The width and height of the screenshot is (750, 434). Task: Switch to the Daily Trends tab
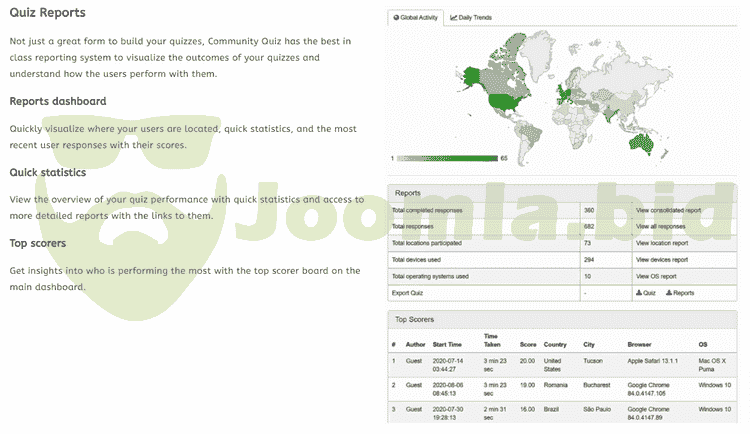(x=471, y=18)
